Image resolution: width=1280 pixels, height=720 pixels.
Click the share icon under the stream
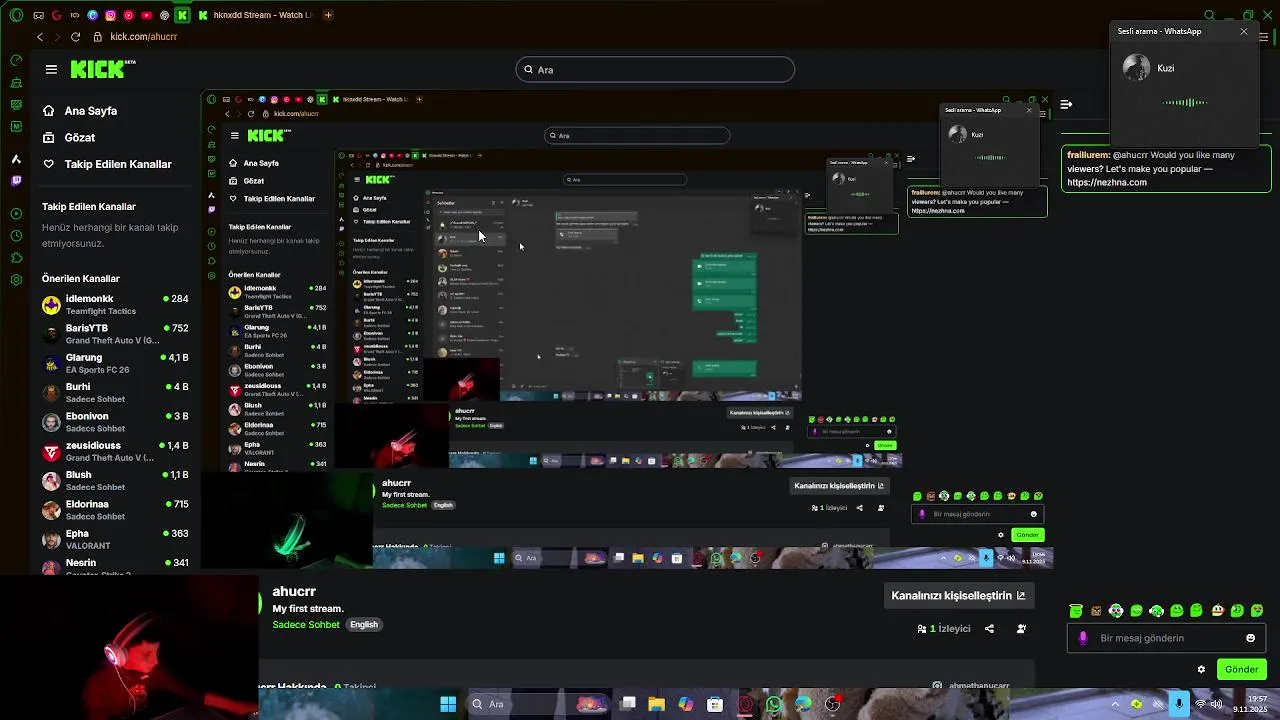click(x=989, y=629)
